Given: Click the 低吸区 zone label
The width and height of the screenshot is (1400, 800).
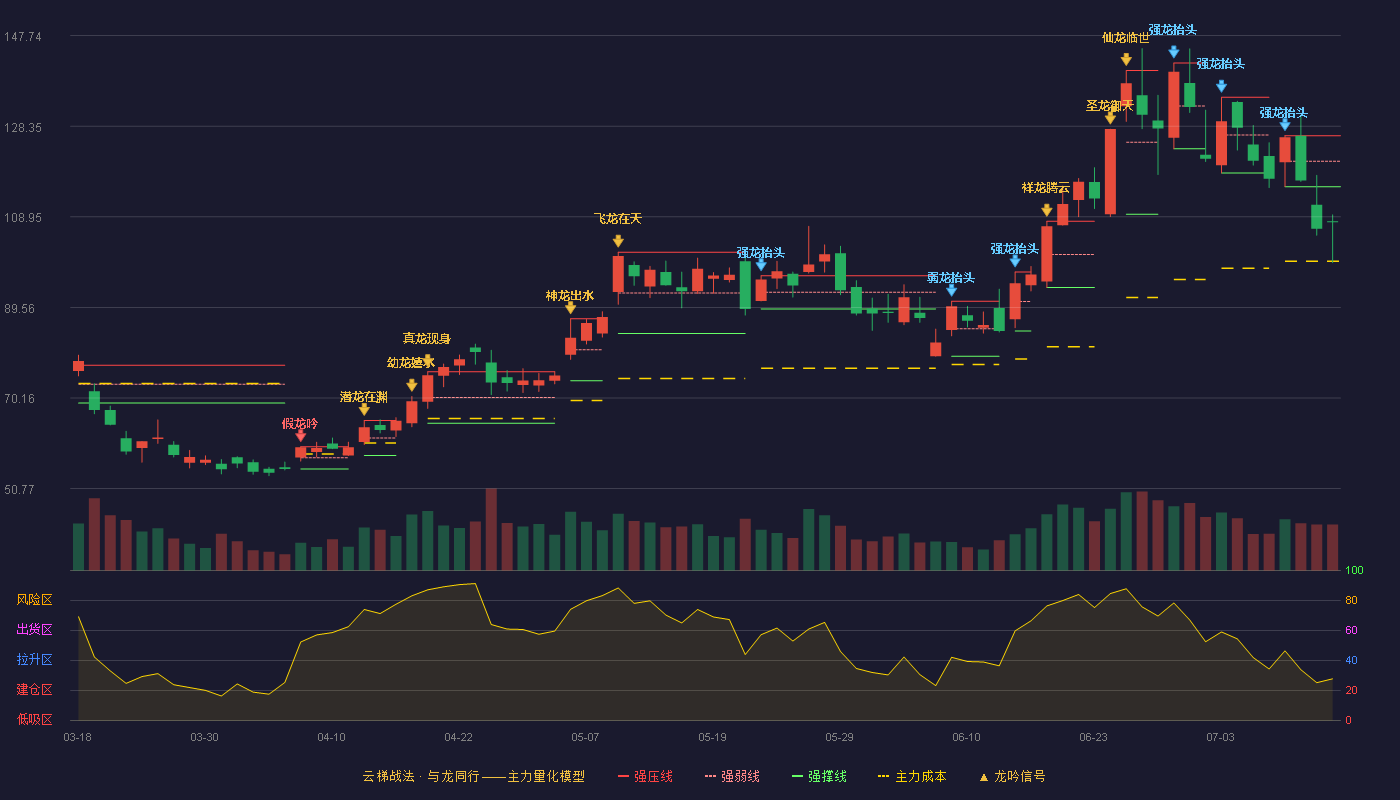Looking at the screenshot, I should point(35,718).
